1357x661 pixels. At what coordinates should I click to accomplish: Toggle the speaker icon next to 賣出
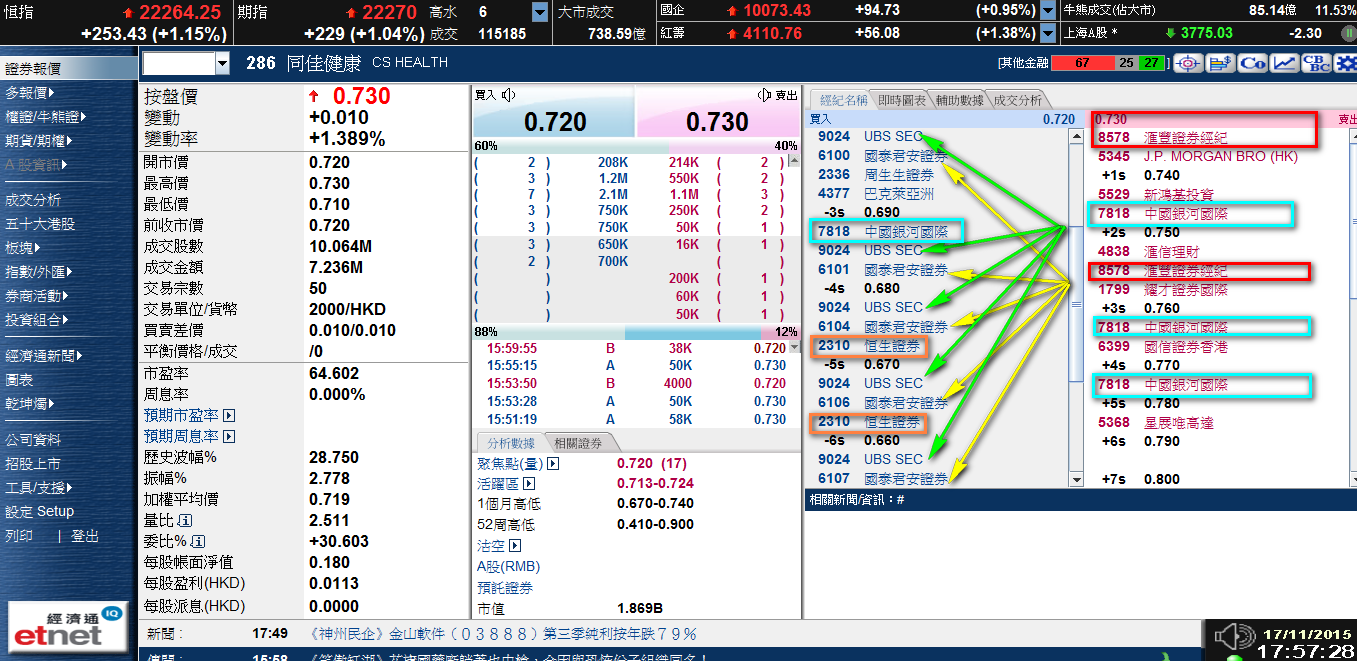pyautogui.click(x=765, y=95)
